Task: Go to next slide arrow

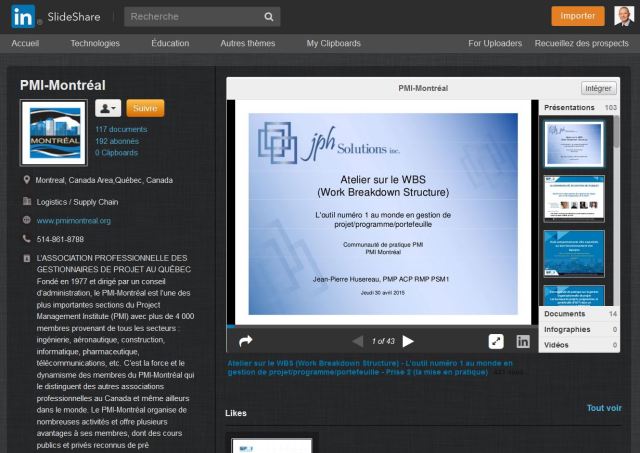Action: point(408,341)
